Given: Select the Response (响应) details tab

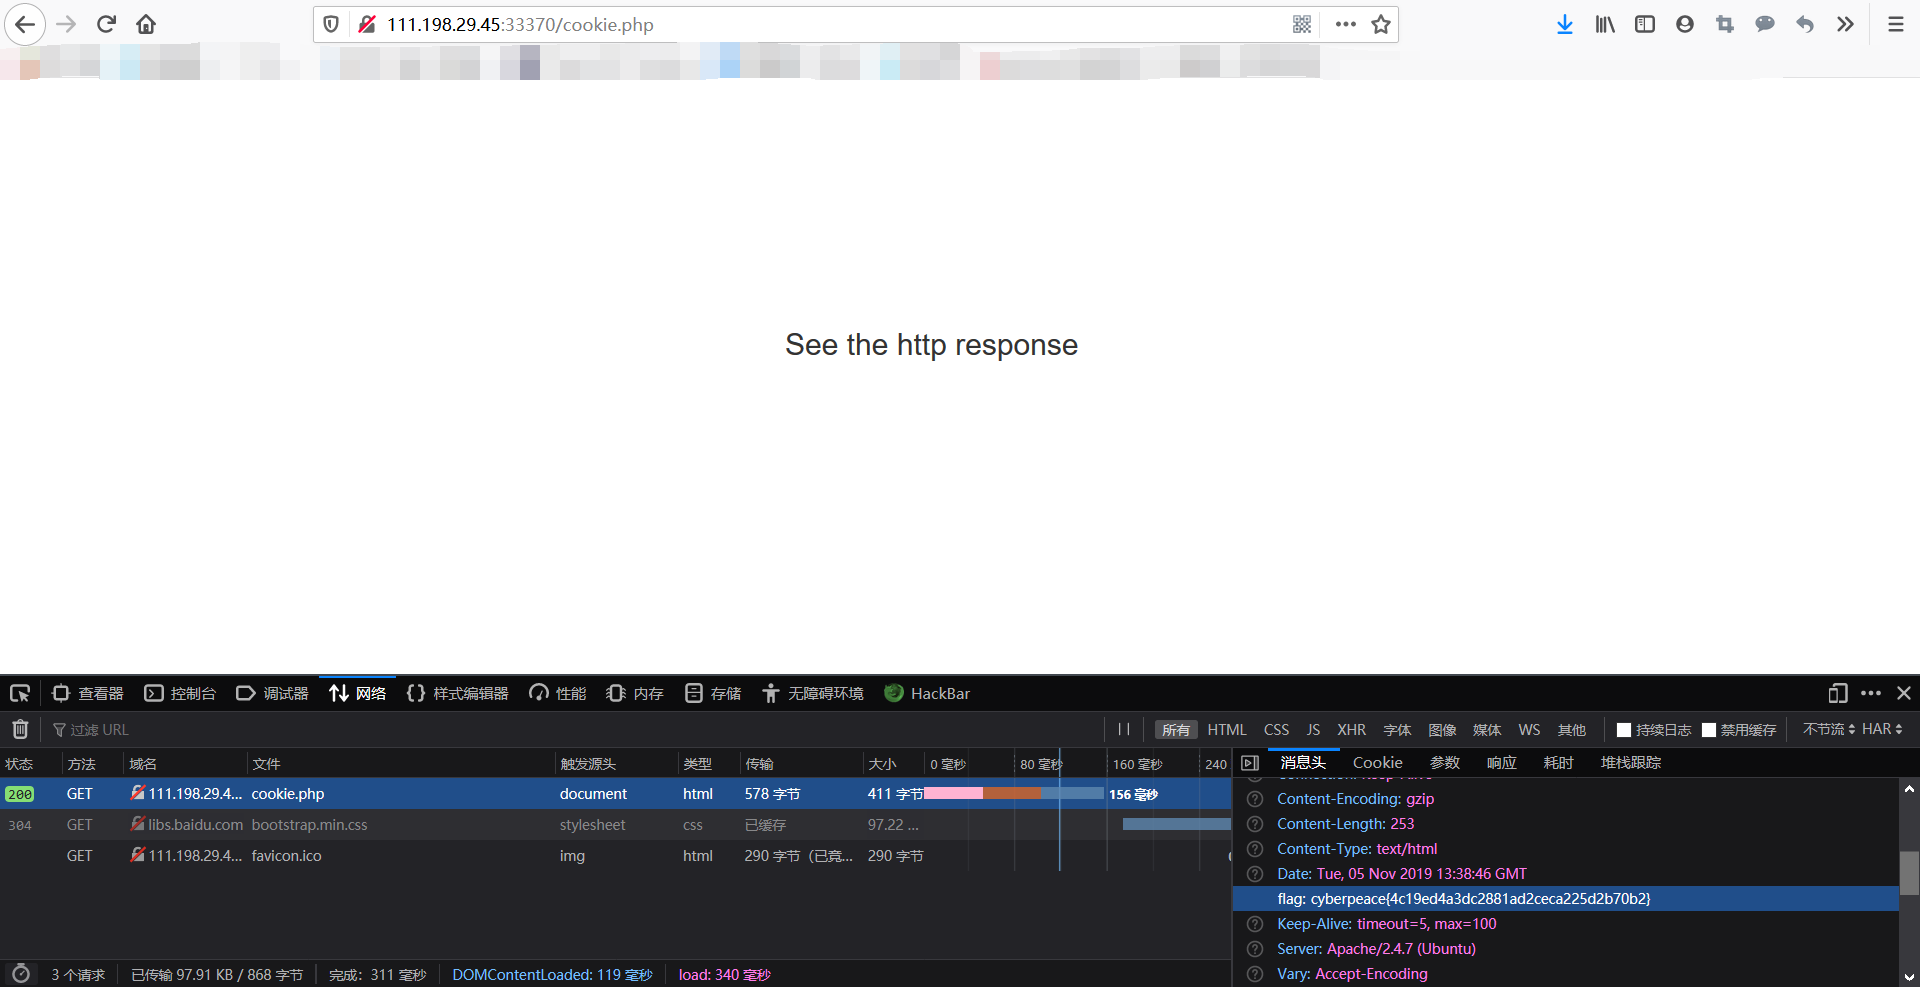Looking at the screenshot, I should pos(1502,763).
